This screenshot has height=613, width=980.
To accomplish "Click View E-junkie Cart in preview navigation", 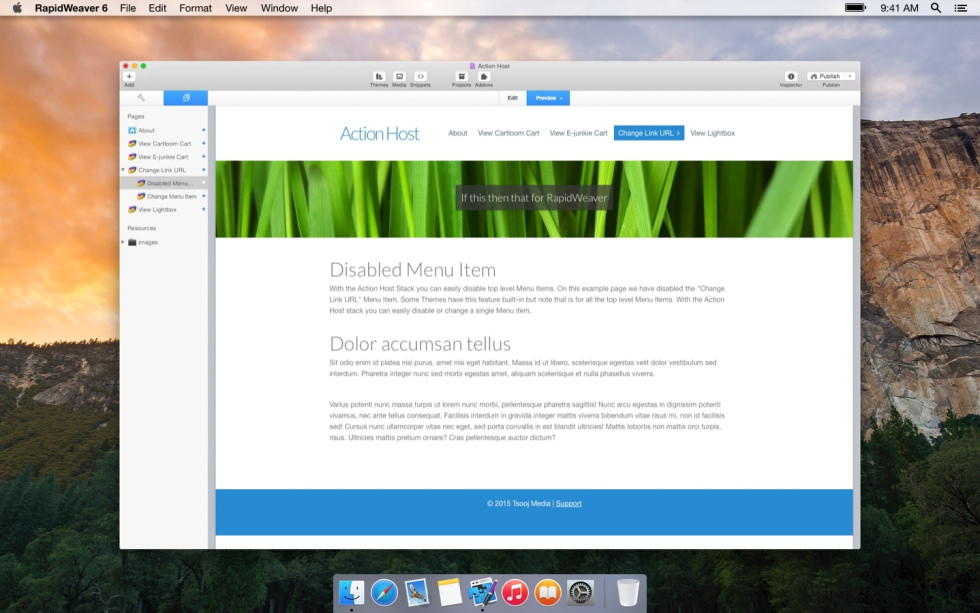I will click(x=578, y=133).
